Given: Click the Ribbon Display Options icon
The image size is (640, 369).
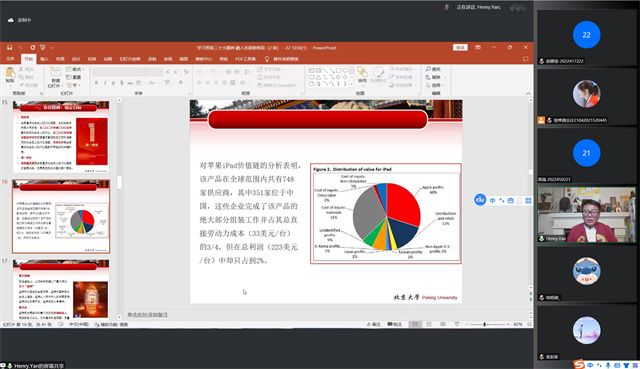Looking at the screenshot, I should 478,48.
